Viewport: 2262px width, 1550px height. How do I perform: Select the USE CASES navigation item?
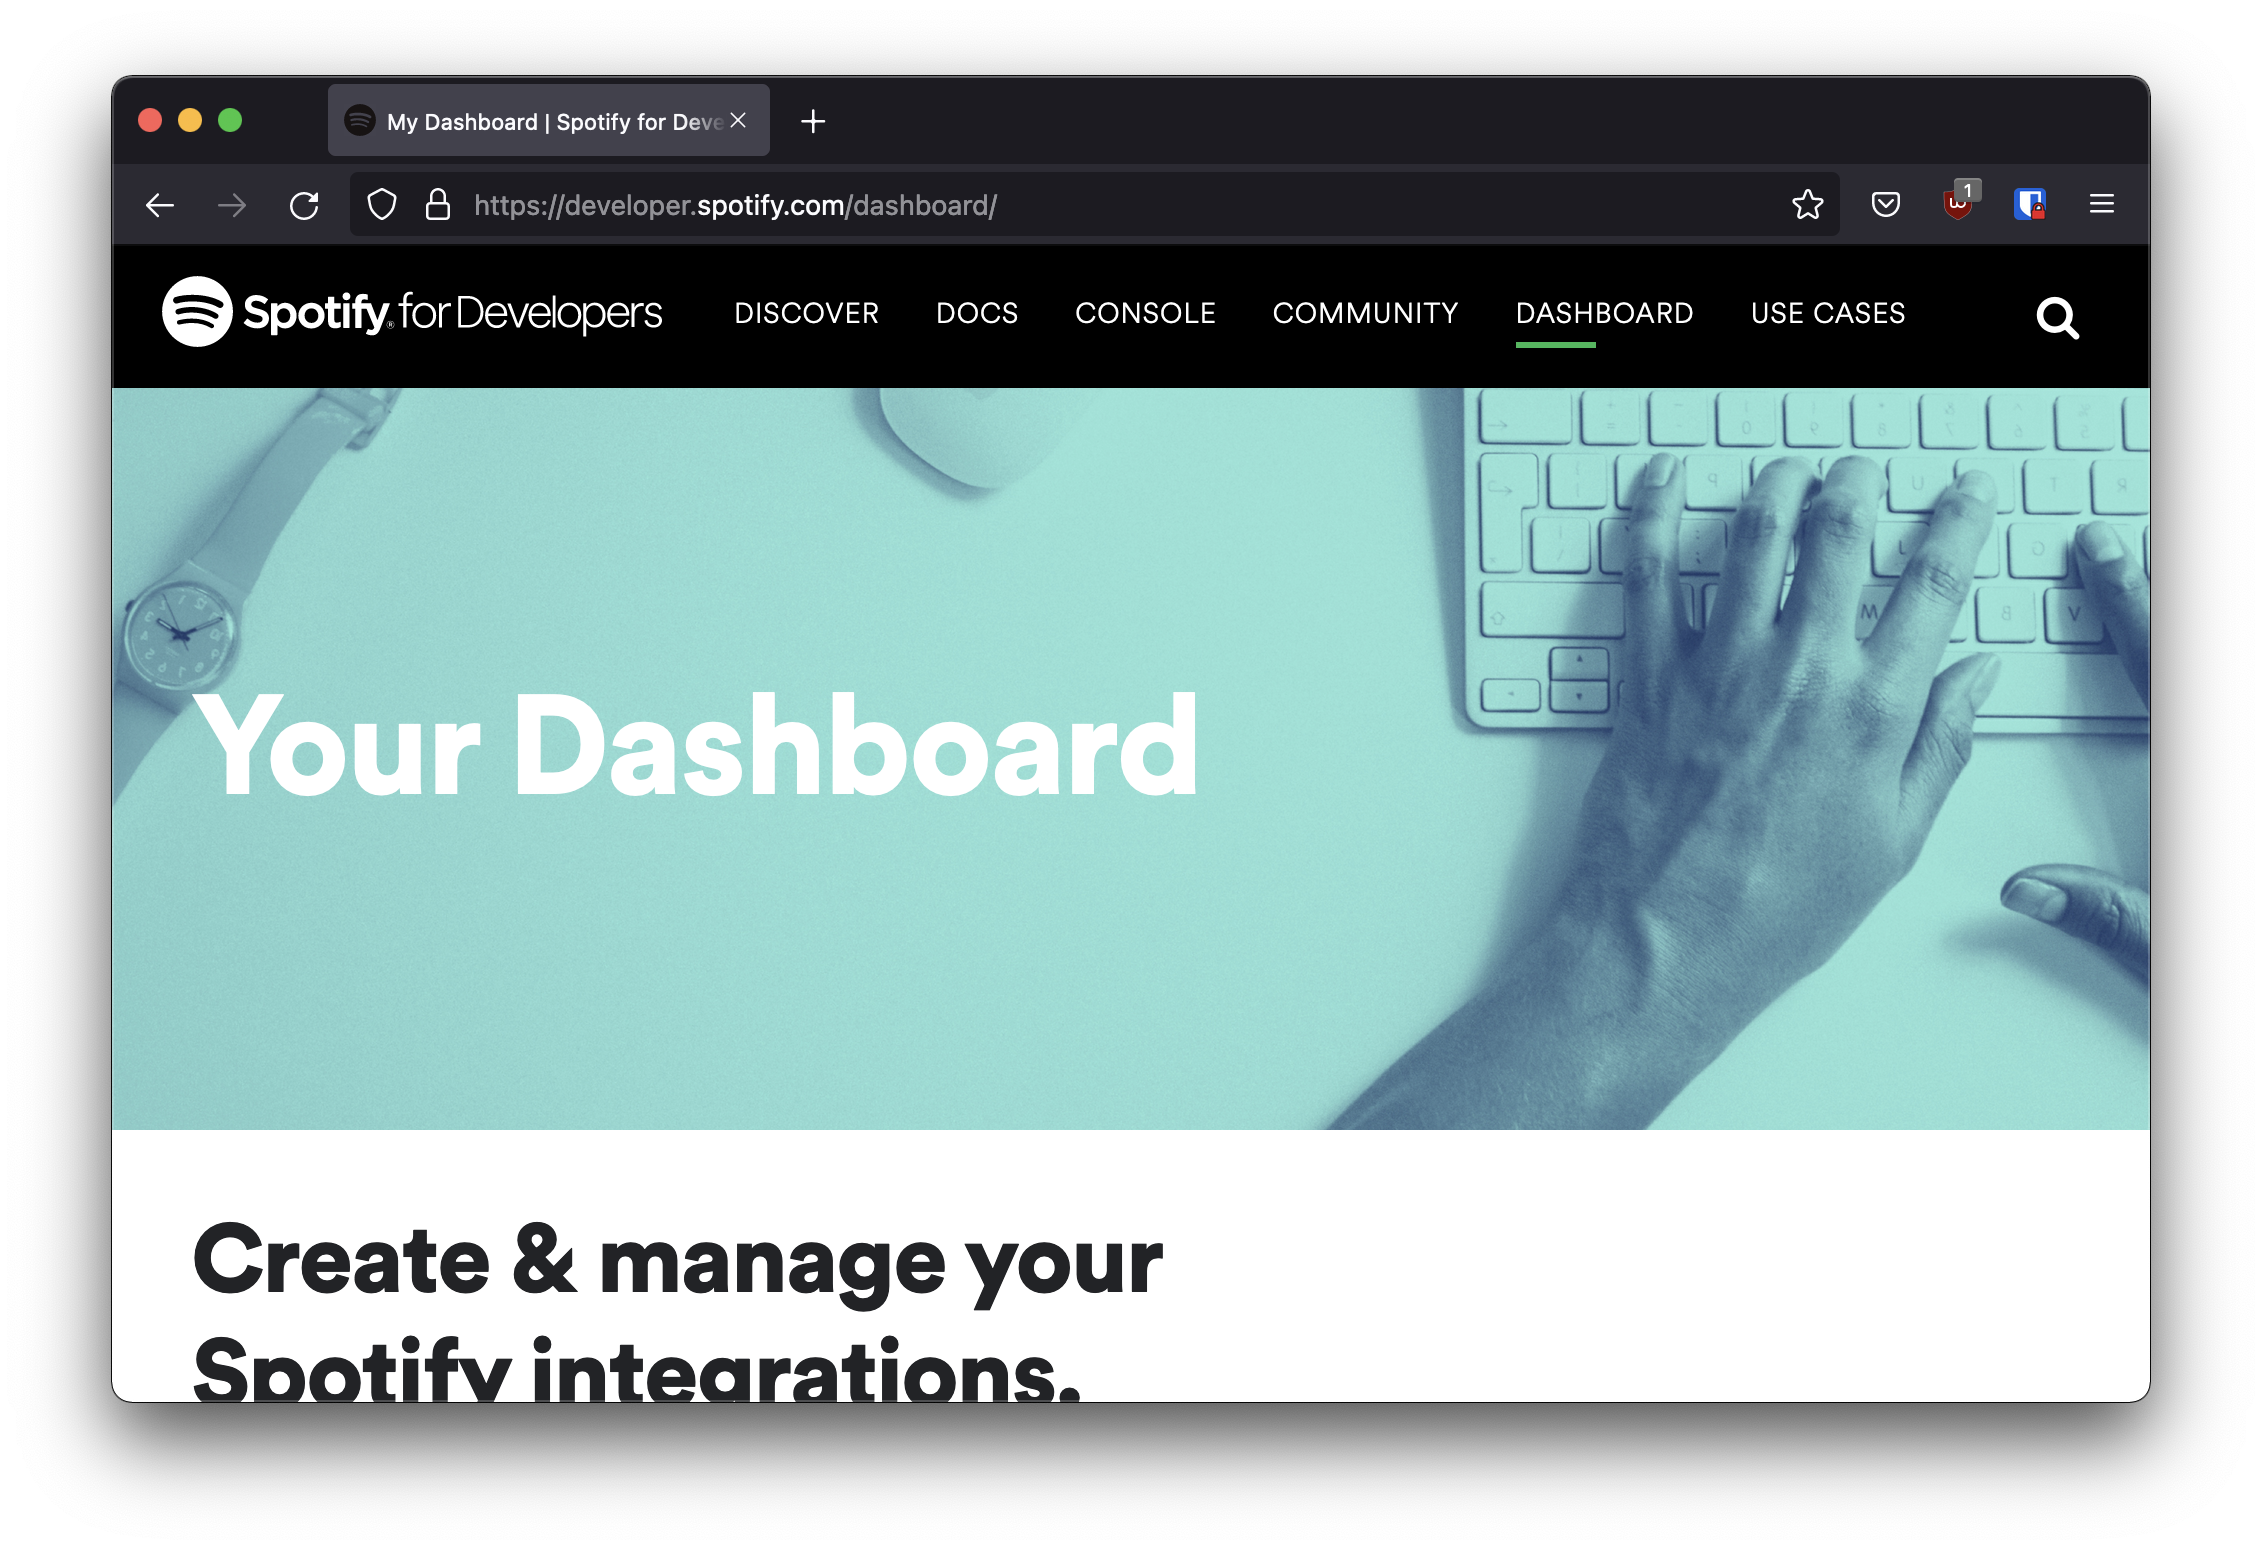pos(1829,313)
